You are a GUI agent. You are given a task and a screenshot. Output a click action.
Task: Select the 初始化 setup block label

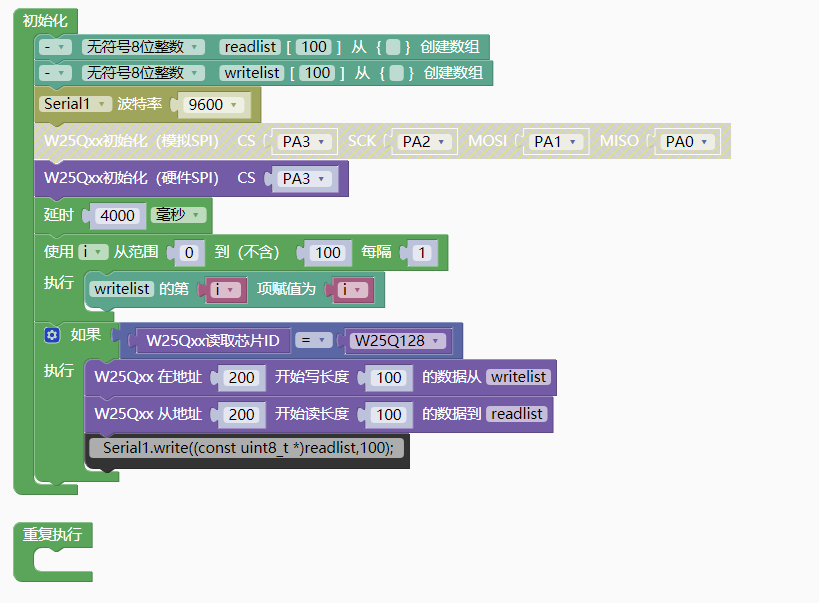[x=45, y=21]
